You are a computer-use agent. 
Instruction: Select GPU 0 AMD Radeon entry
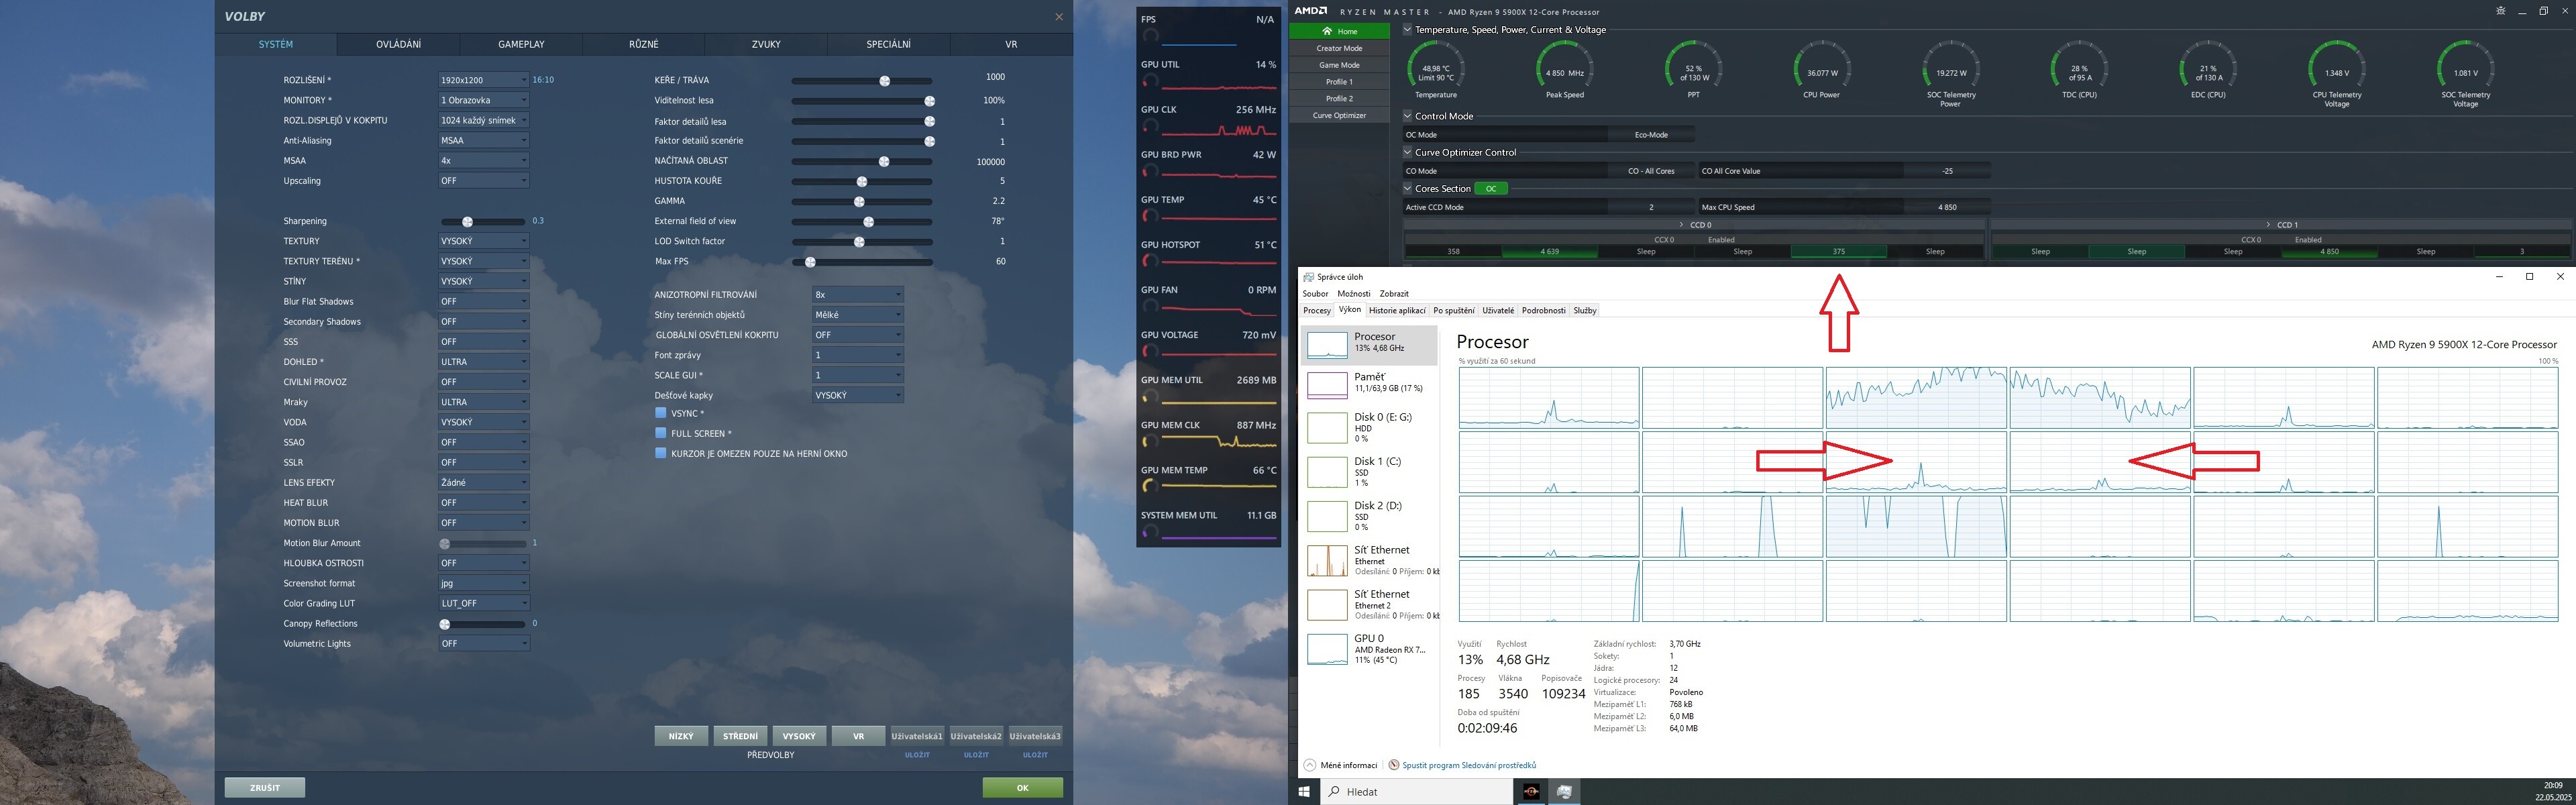coord(1369,648)
